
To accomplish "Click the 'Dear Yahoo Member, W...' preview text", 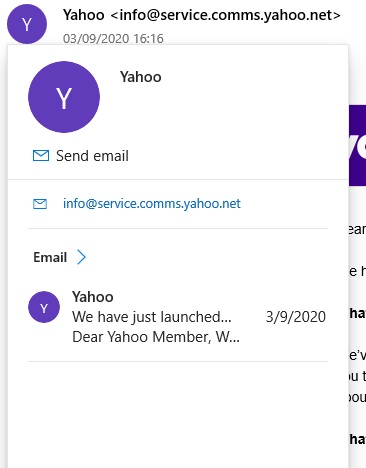I will (x=156, y=337).
